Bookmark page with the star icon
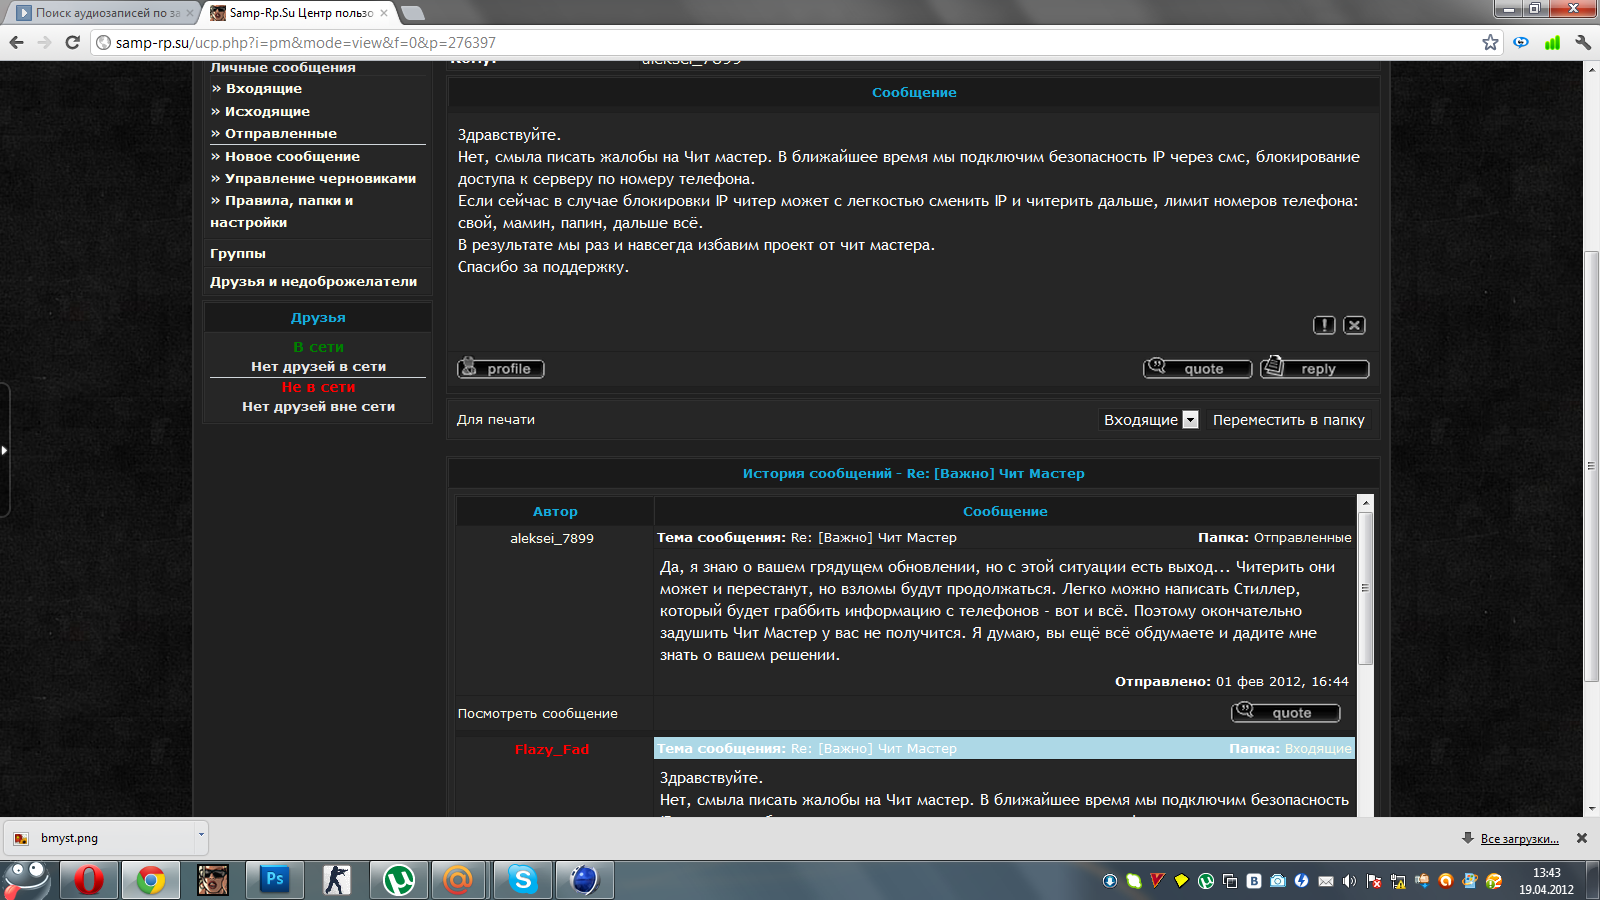This screenshot has width=1600, height=900. (x=1490, y=42)
